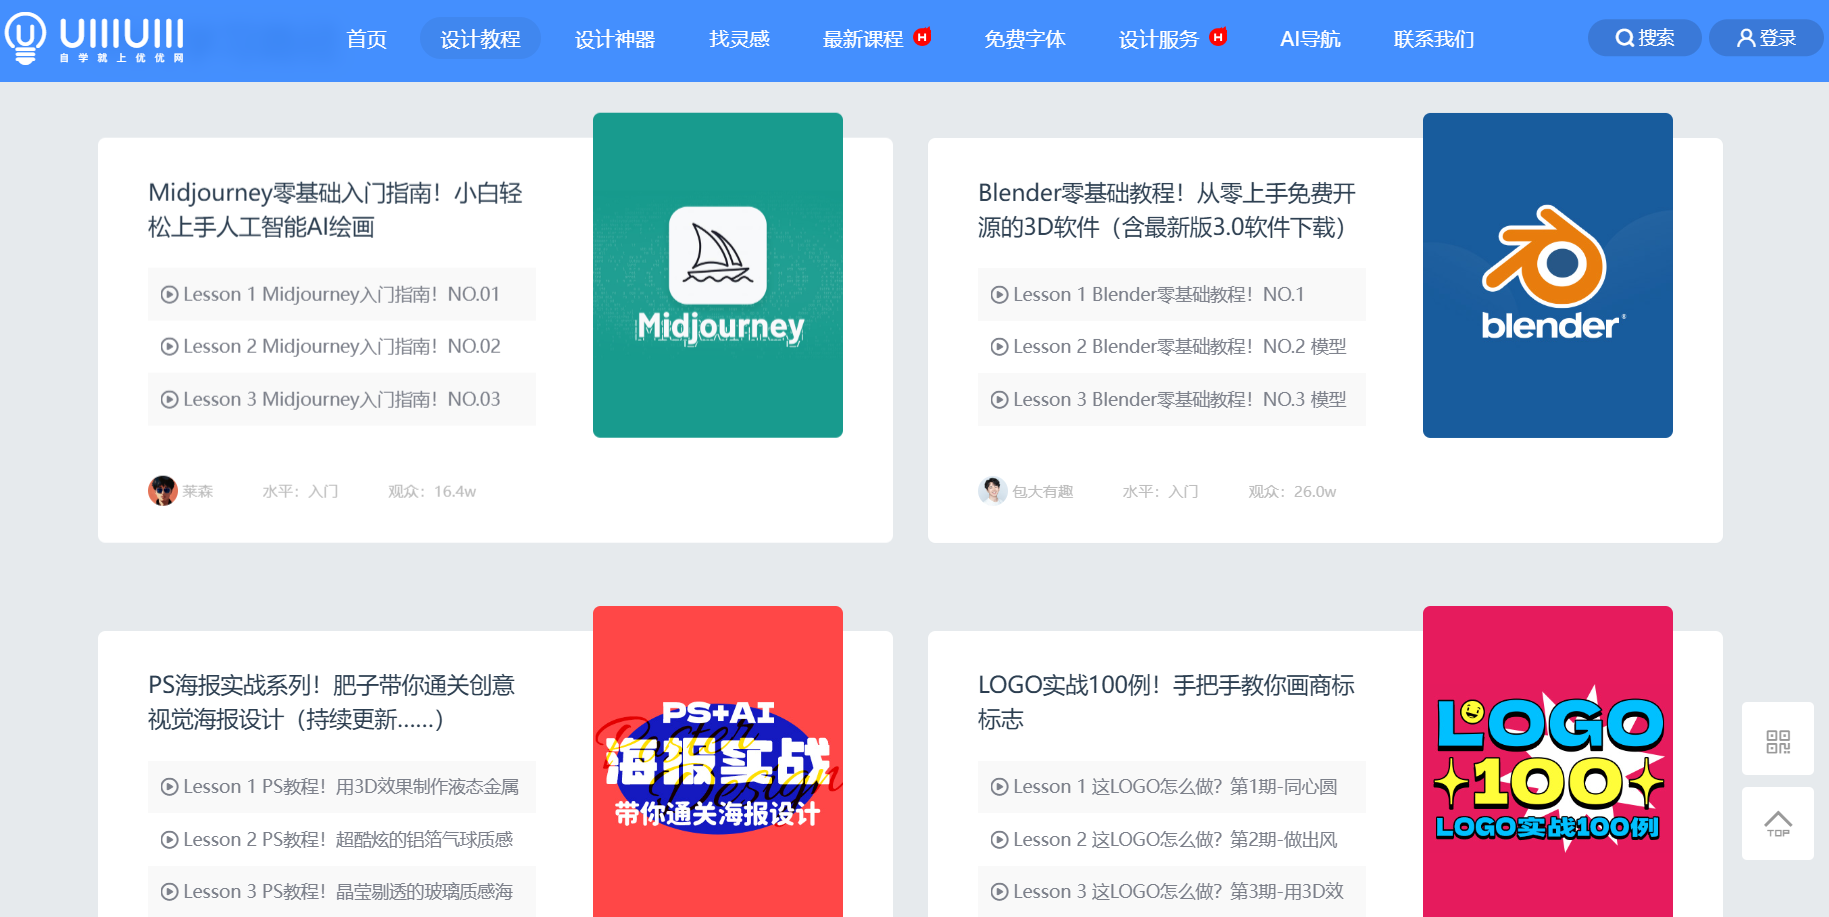
Task: Open the 免费字体 menu item
Action: point(1025,39)
